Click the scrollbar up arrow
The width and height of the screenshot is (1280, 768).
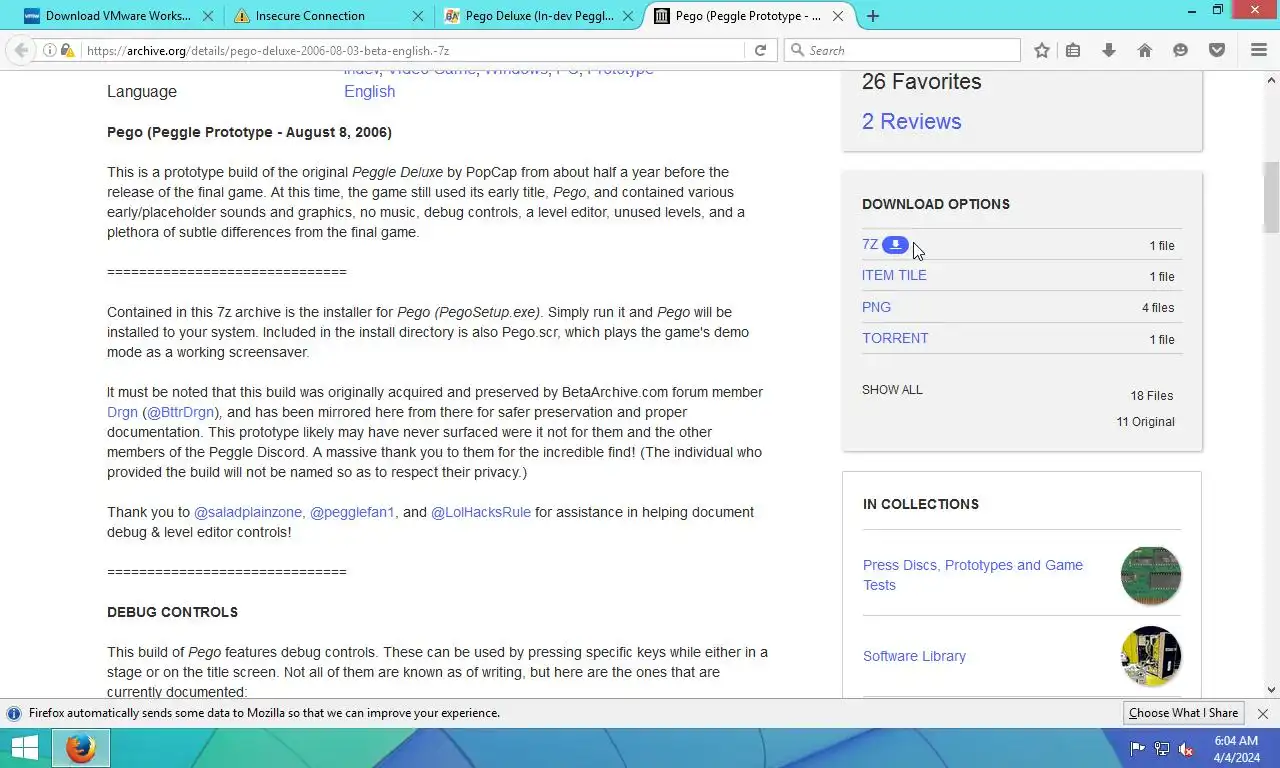(x=1272, y=80)
